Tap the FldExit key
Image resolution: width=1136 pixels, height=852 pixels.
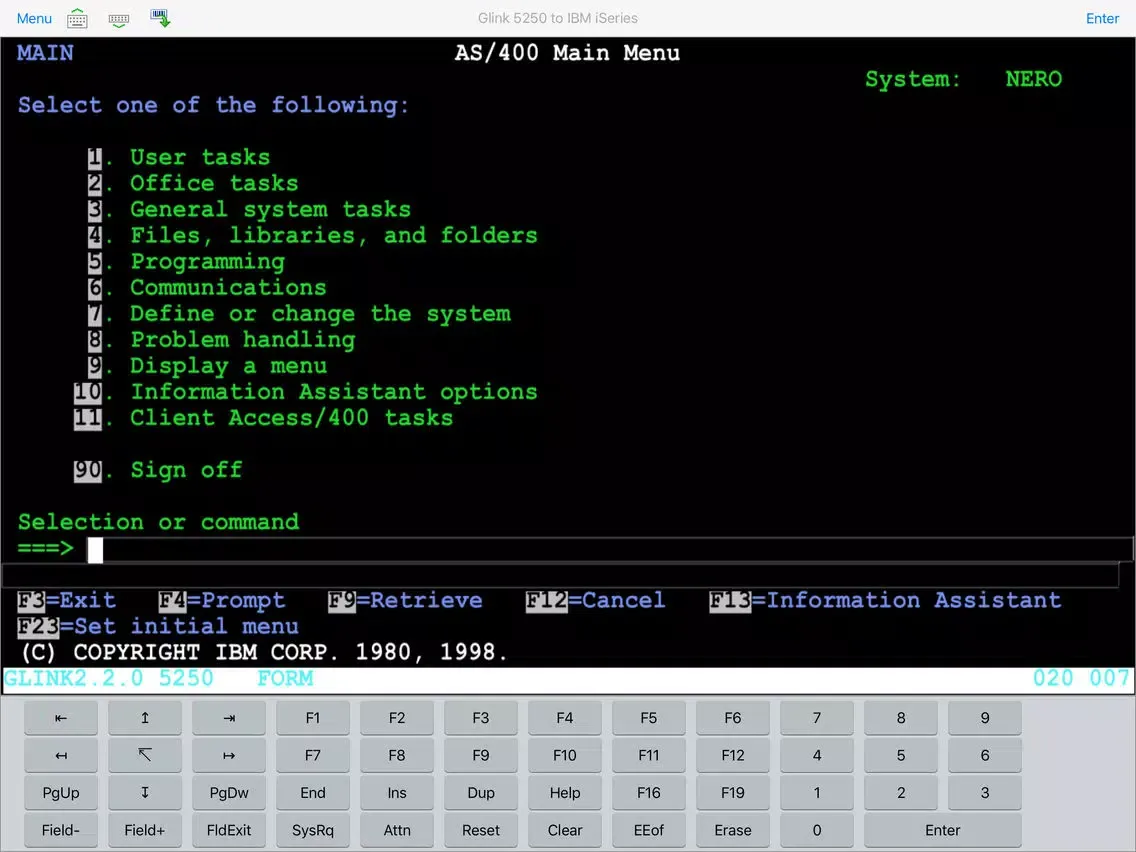click(229, 830)
